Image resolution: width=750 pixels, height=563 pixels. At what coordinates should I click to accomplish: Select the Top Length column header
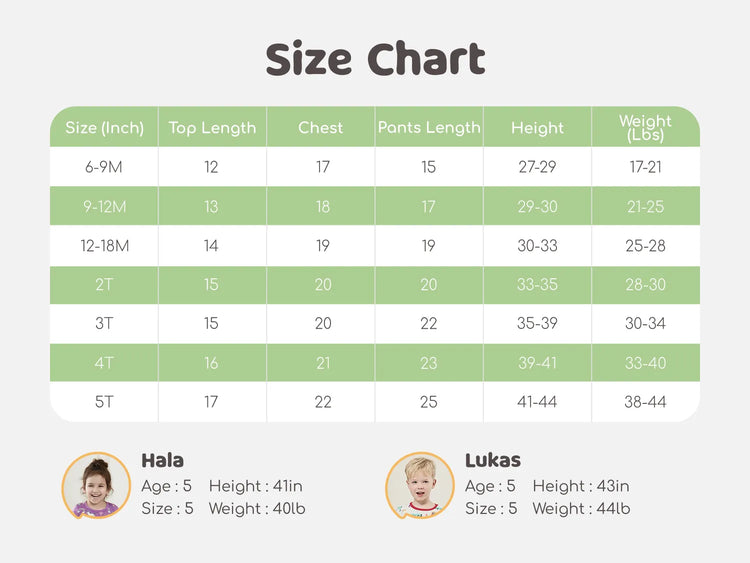click(212, 128)
